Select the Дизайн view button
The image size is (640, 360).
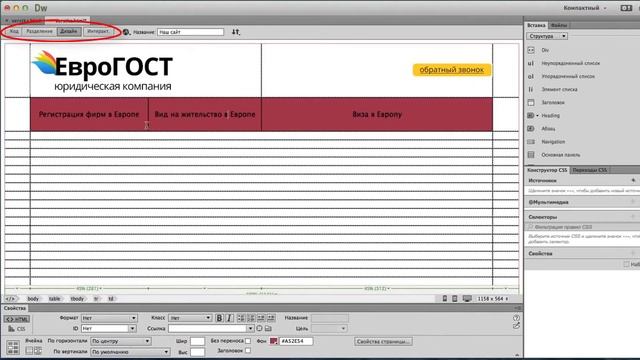pos(69,31)
